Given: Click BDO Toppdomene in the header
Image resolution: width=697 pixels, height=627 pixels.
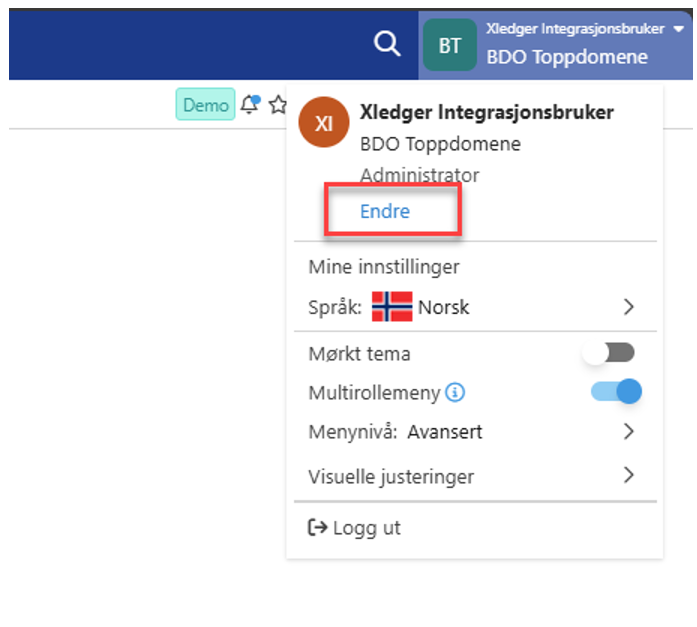Looking at the screenshot, I should coord(567,57).
